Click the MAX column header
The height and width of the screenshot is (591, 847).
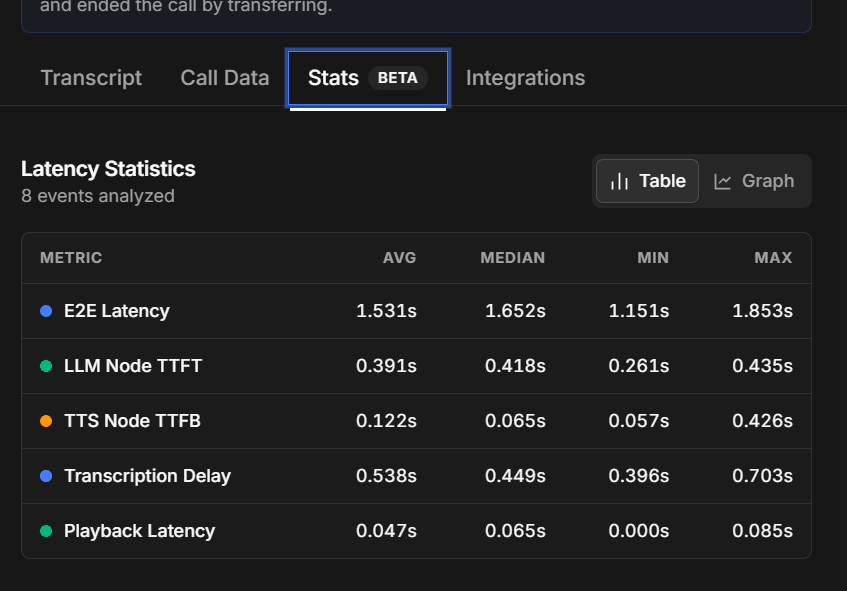point(773,258)
